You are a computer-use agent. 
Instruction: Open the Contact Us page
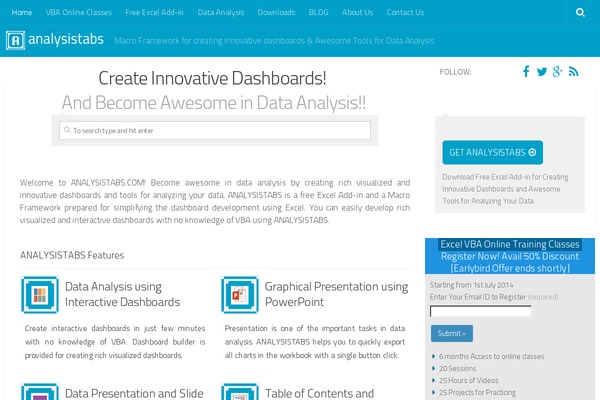(405, 13)
